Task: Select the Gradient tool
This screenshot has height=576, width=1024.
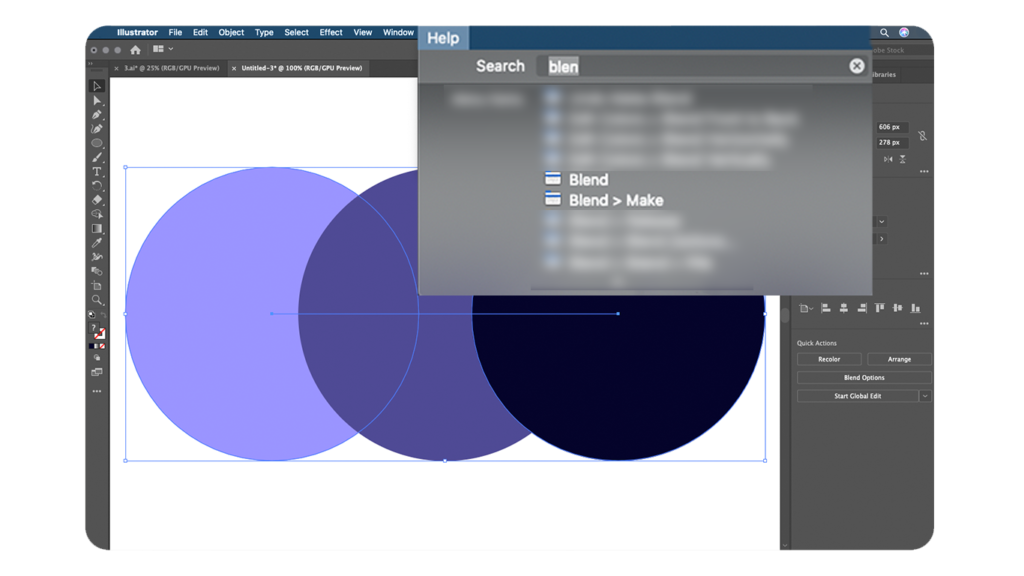Action: tap(97, 229)
